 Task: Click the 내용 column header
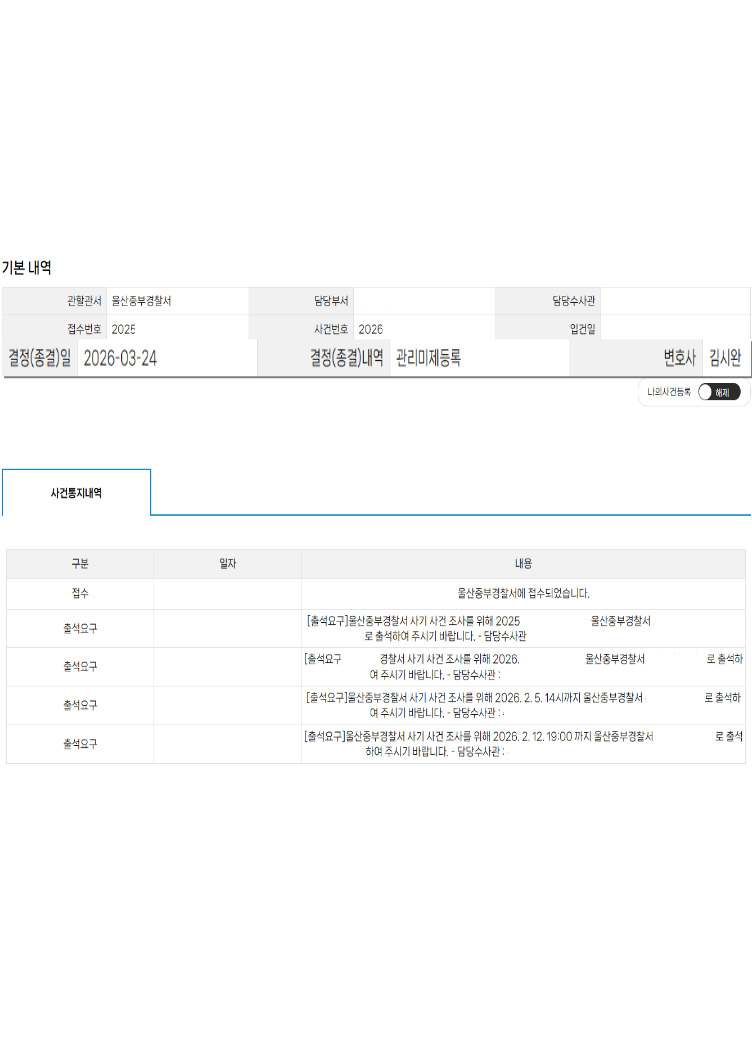coord(523,564)
